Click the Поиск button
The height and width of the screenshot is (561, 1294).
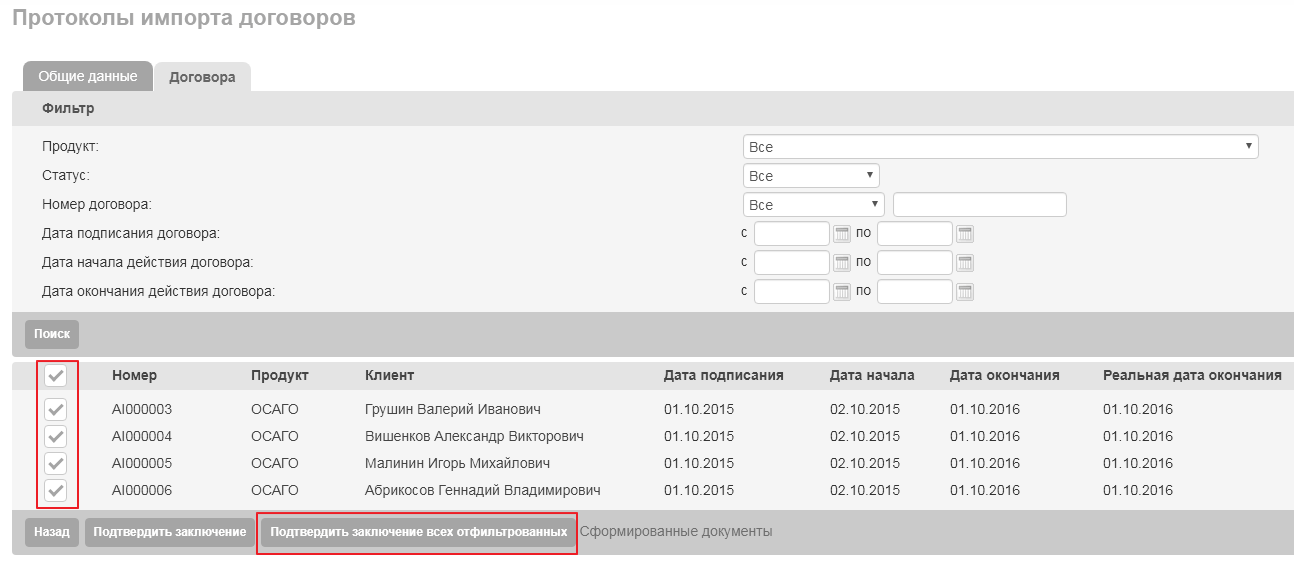tap(52, 334)
